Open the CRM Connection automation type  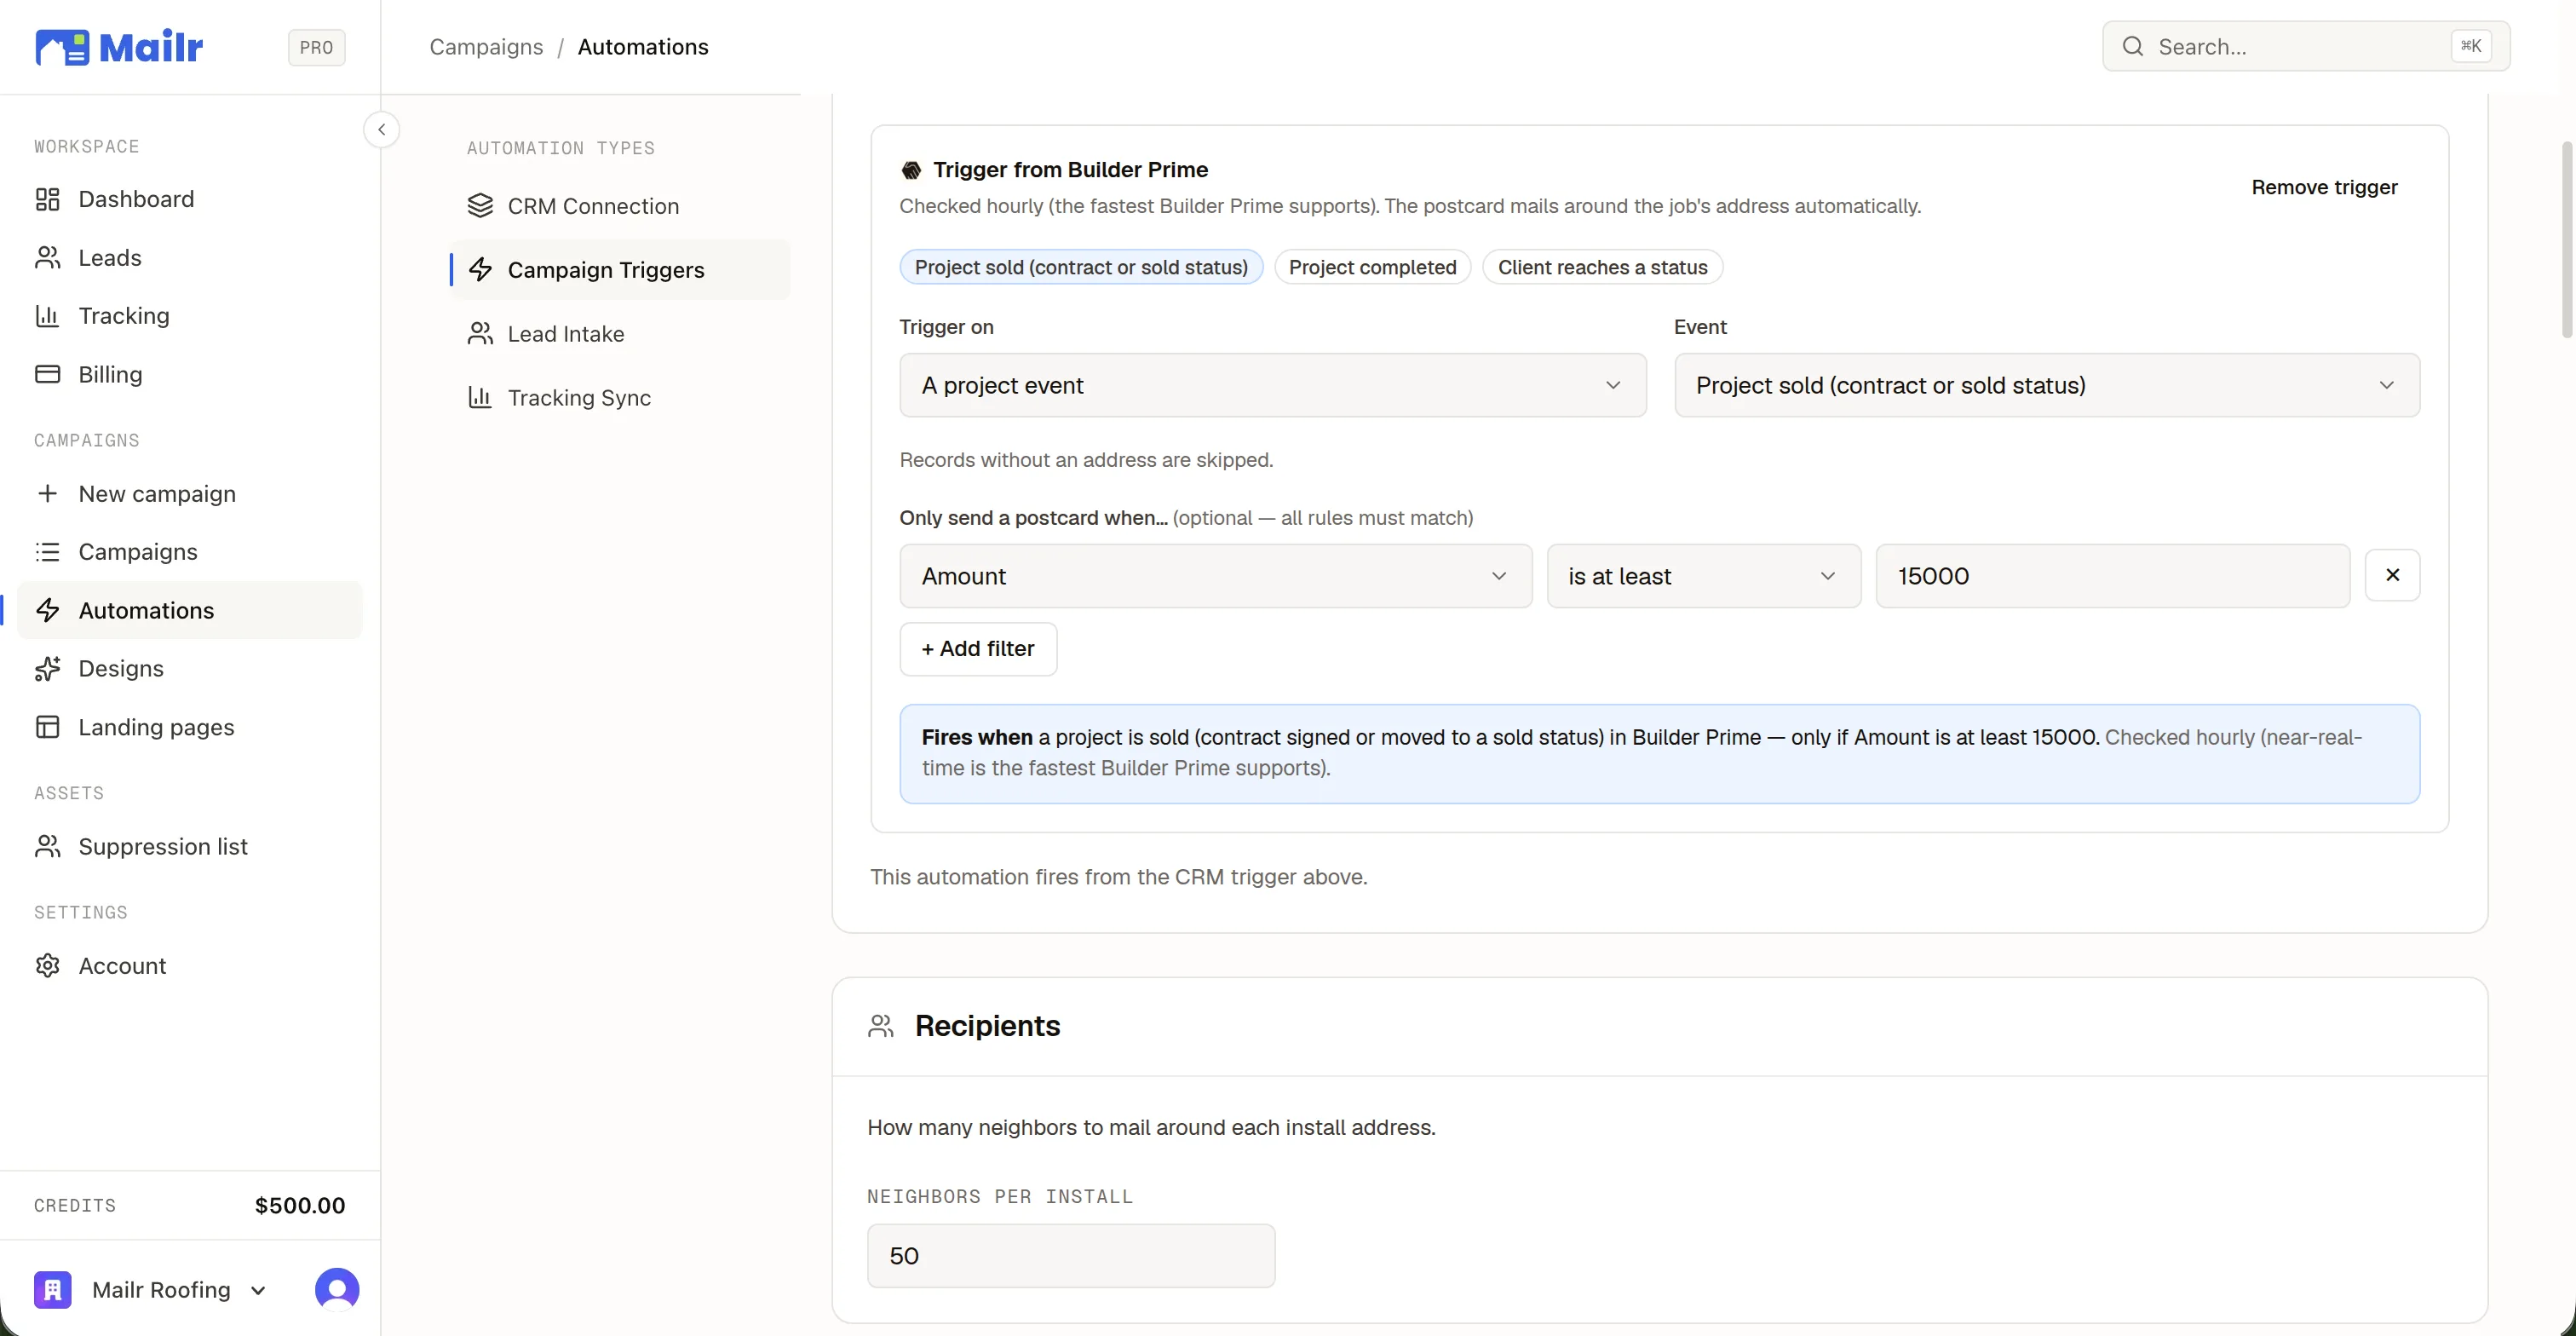click(x=619, y=206)
